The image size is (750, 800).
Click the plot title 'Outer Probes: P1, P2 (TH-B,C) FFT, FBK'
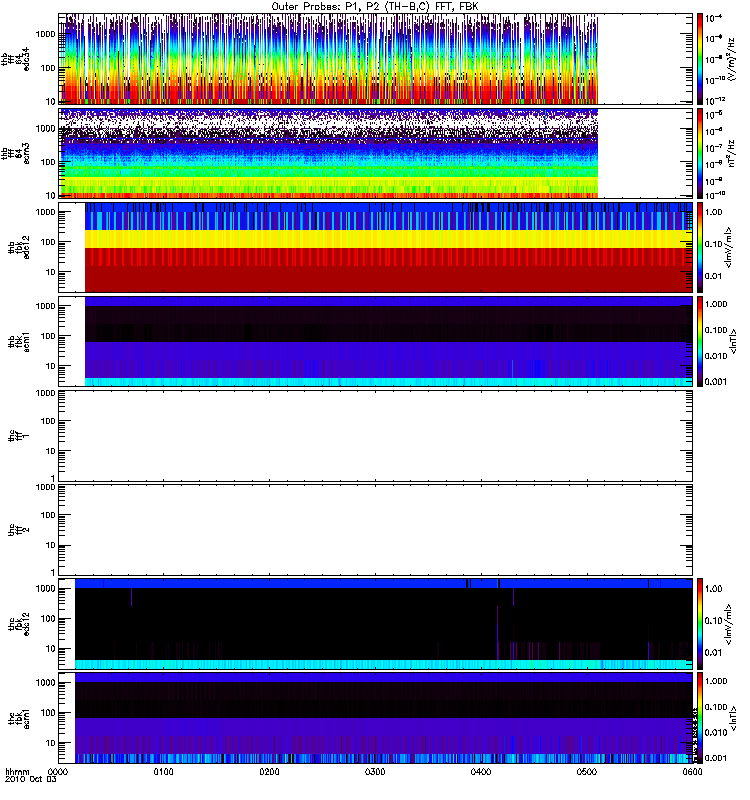tap(375, 7)
